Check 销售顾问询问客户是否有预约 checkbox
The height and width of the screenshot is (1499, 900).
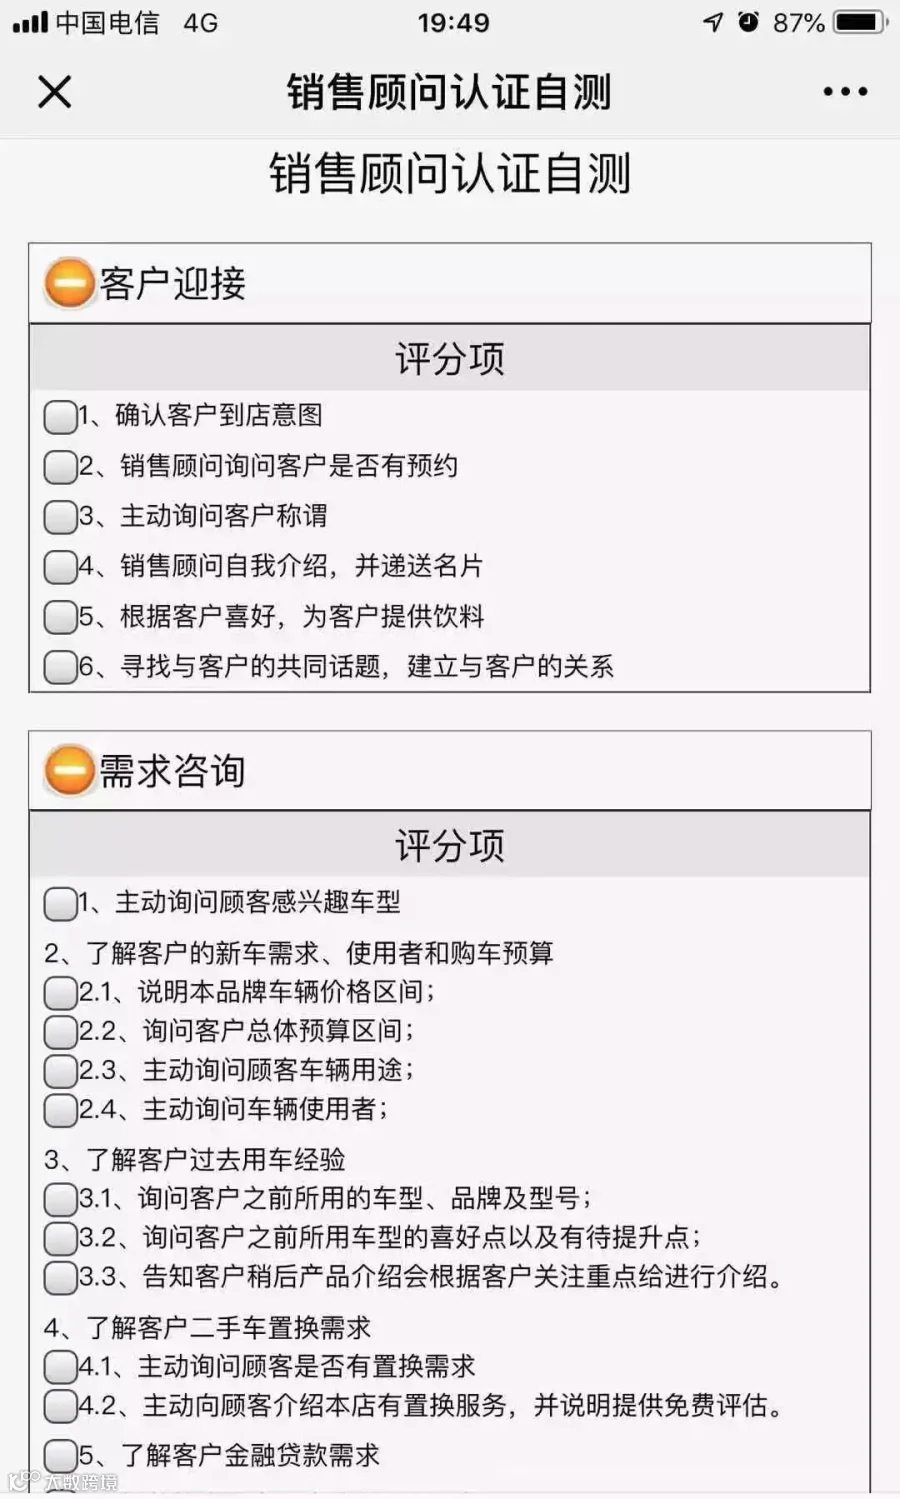click(x=61, y=467)
